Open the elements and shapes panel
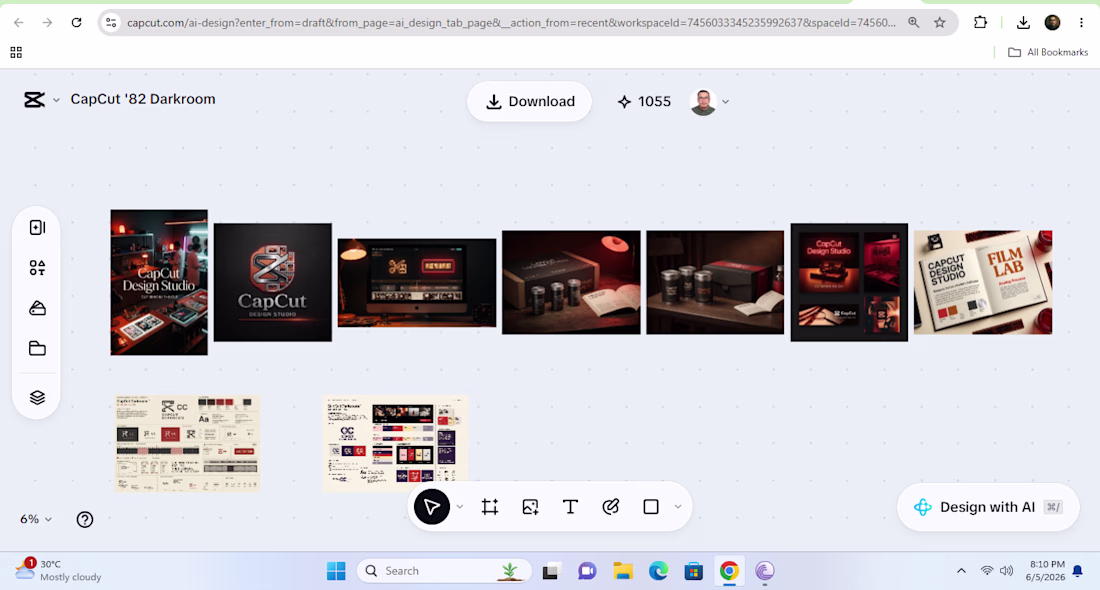The image size is (1100, 590). pyautogui.click(x=37, y=268)
